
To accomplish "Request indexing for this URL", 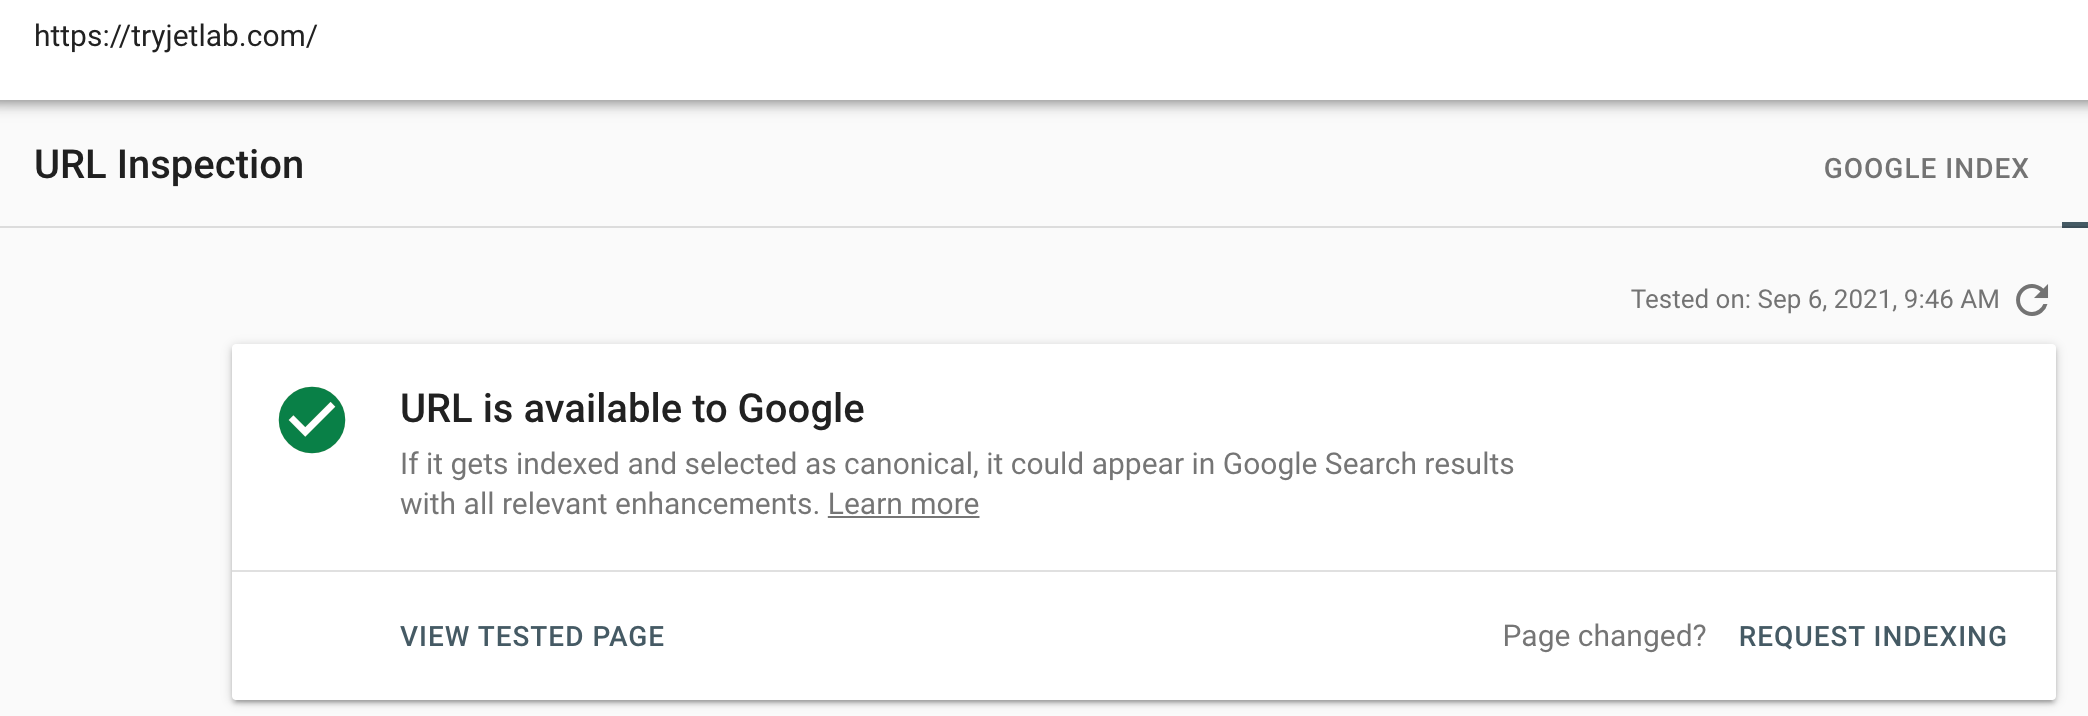I will coord(1872,636).
